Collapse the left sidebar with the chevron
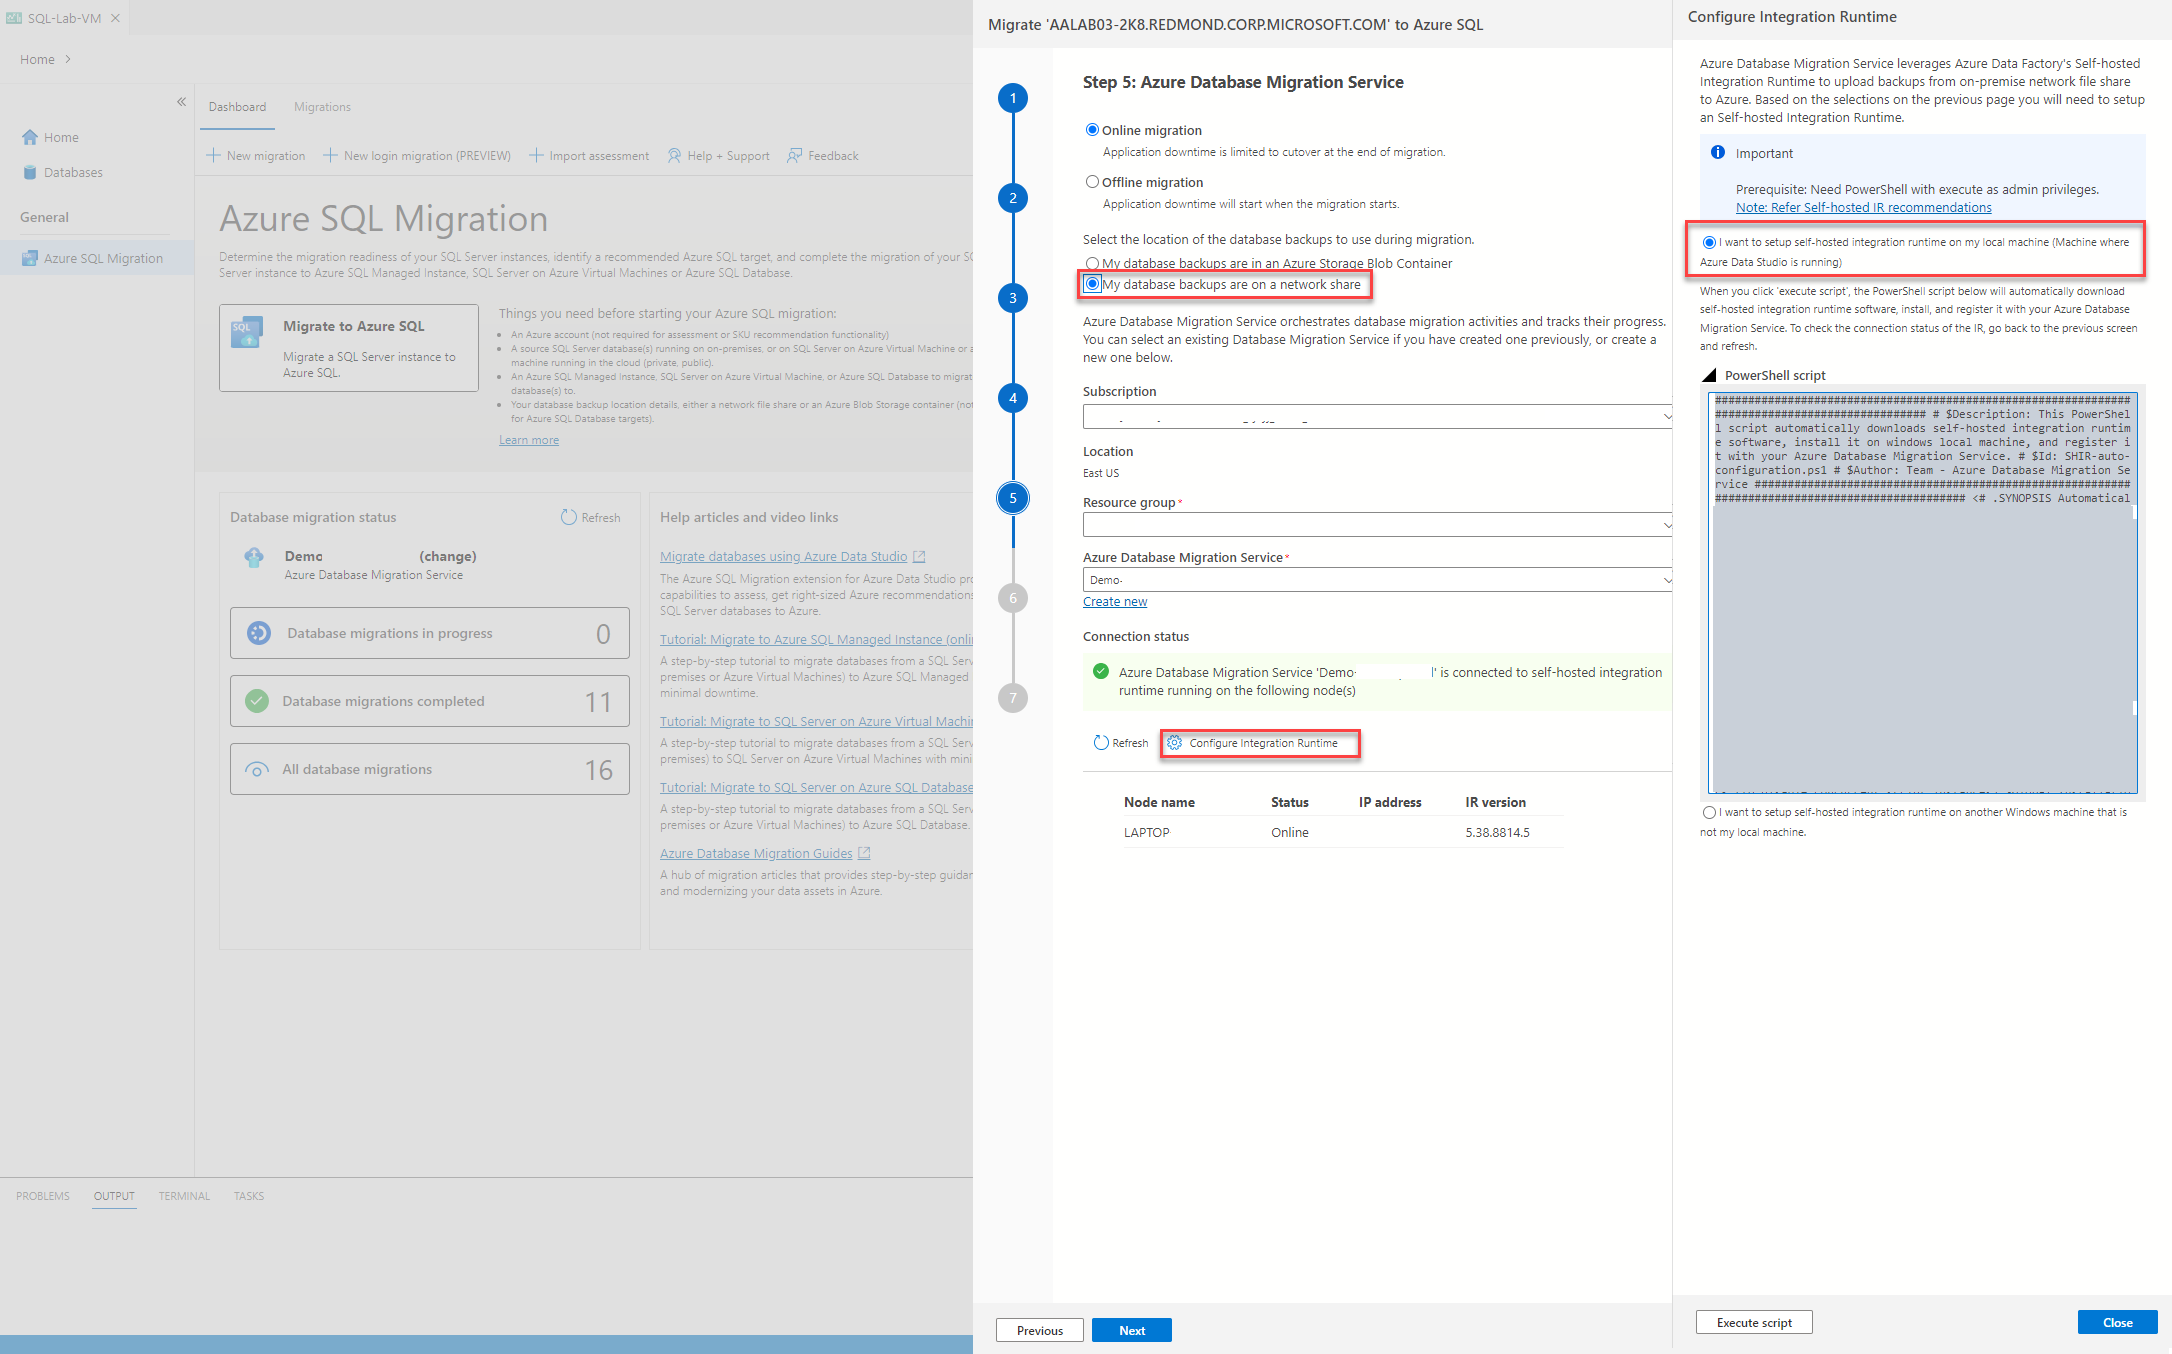 (181, 101)
